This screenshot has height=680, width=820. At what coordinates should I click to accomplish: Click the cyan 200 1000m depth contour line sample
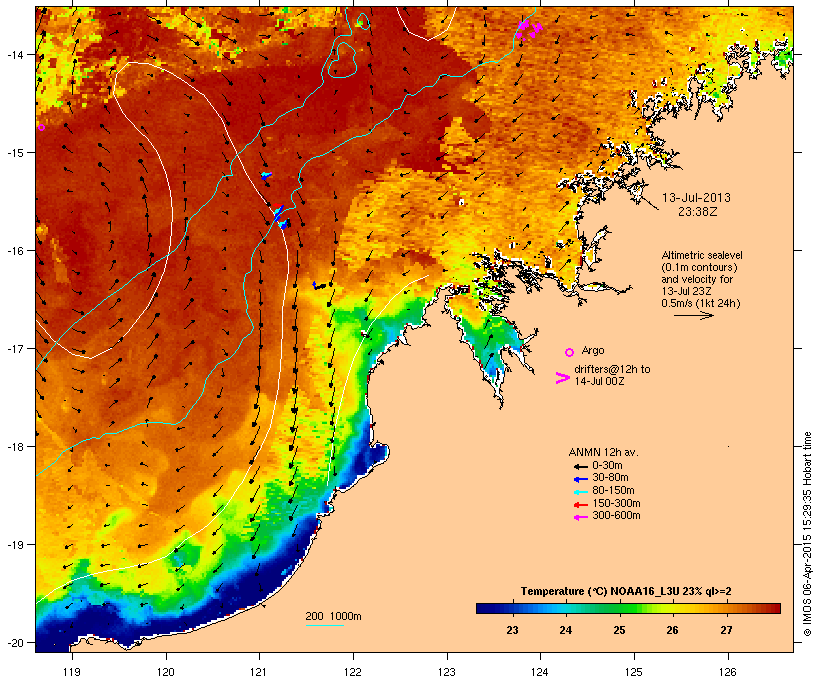(324, 625)
